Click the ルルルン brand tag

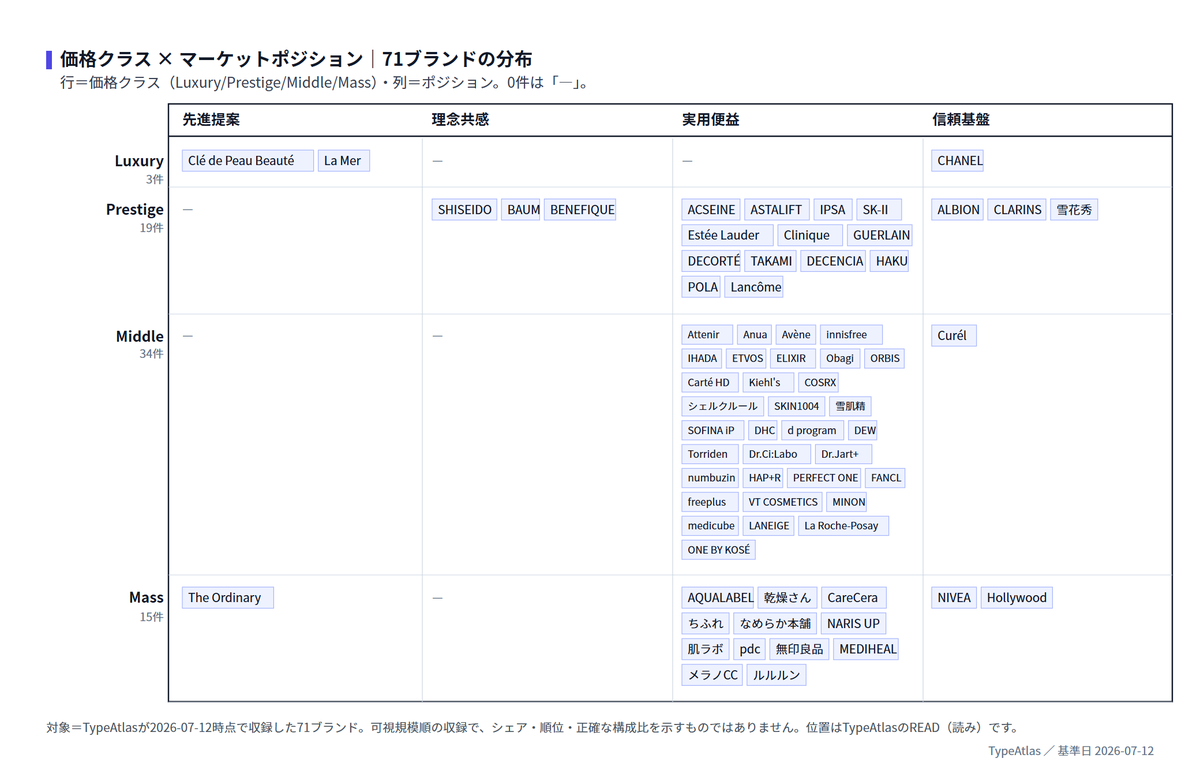coord(776,675)
